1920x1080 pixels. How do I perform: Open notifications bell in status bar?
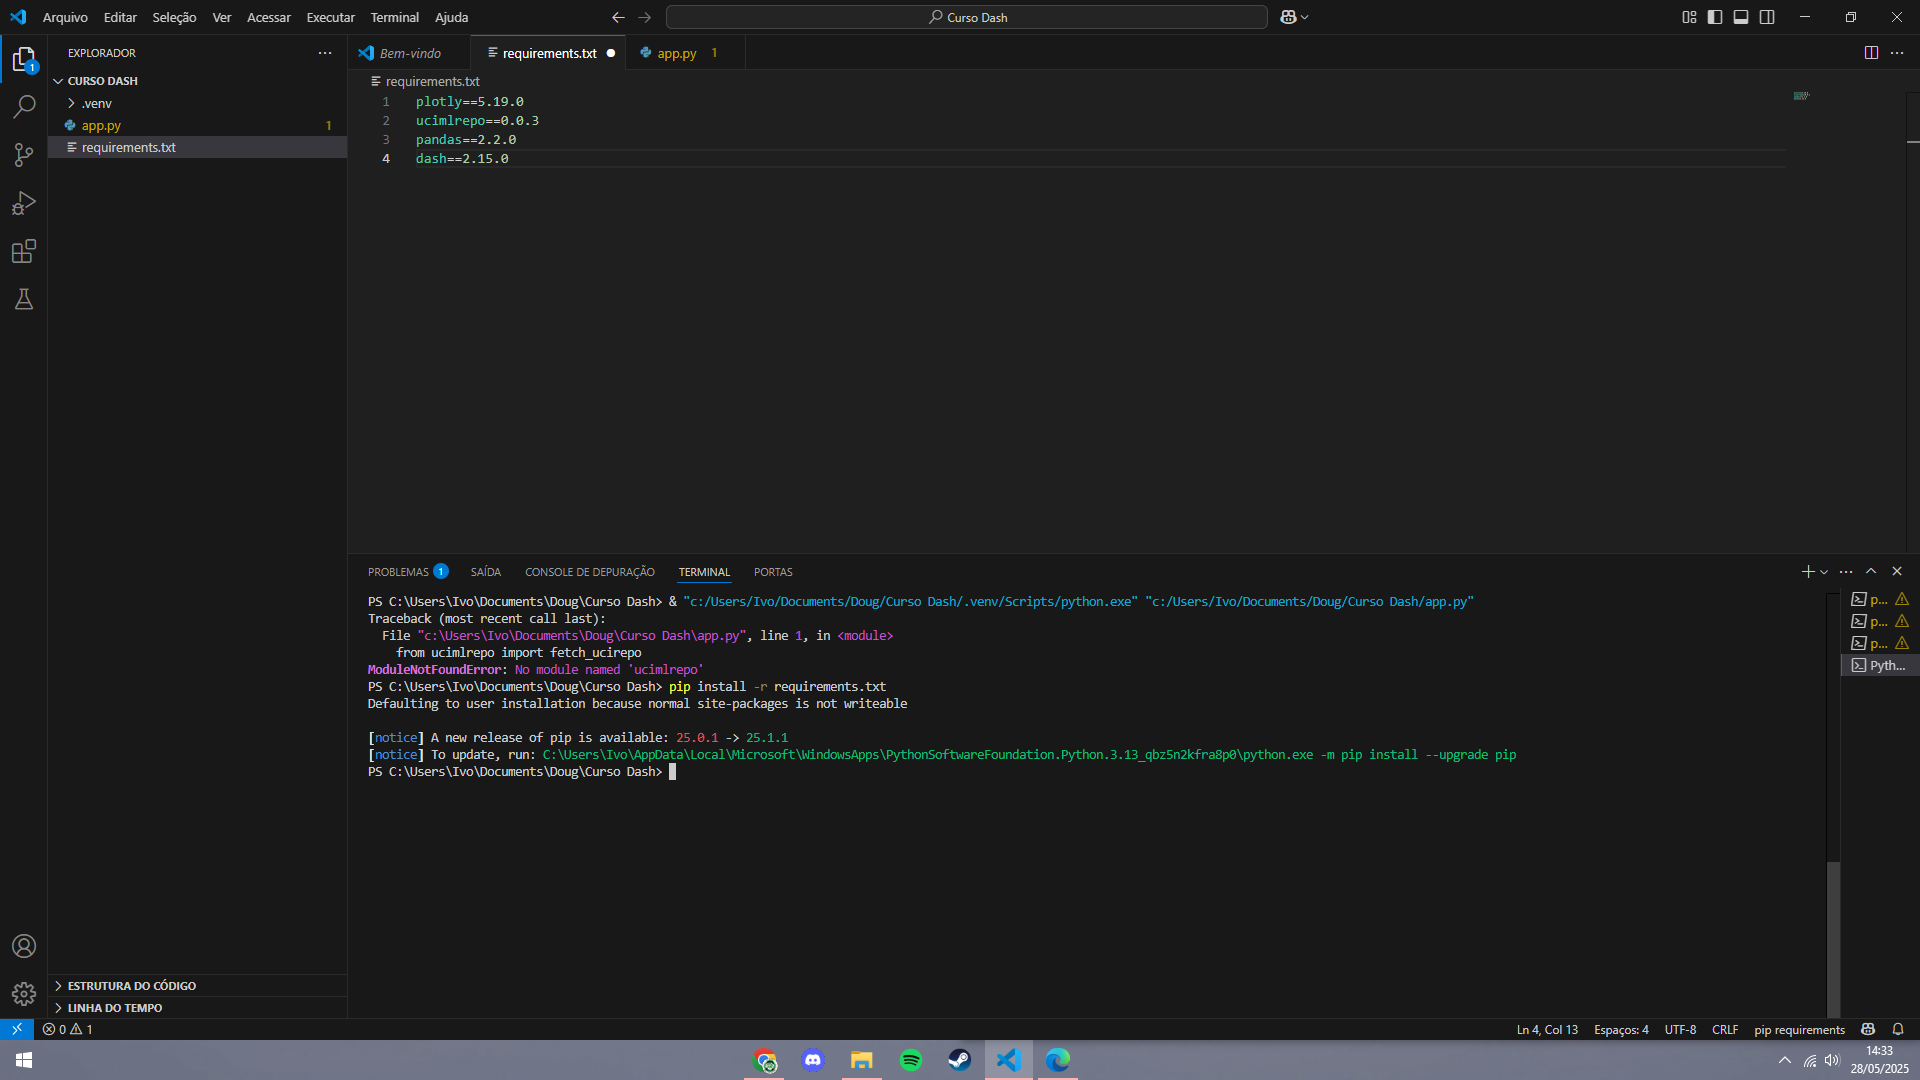(1898, 1029)
